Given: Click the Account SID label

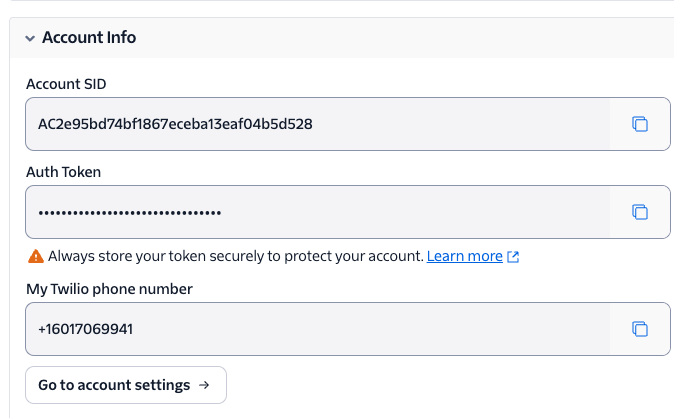Looking at the screenshot, I should pyautogui.click(x=66, y=83).
